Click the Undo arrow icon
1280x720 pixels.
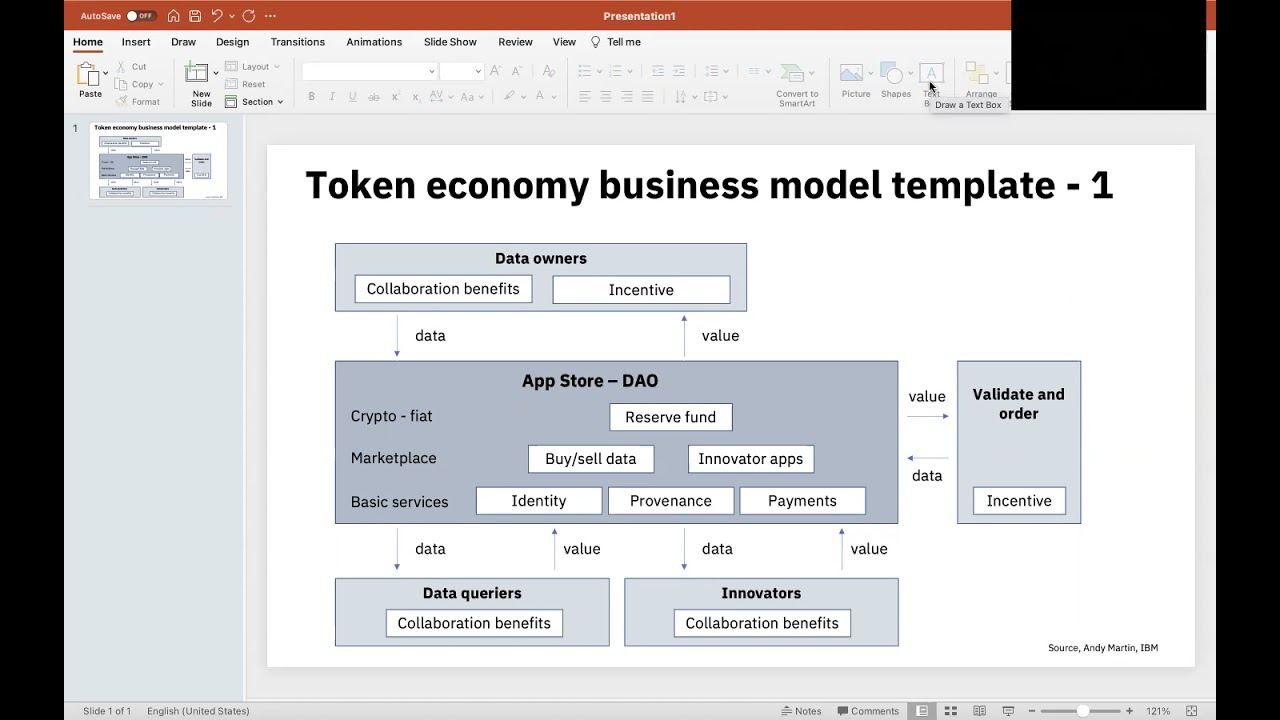click(x=217, y=16)
